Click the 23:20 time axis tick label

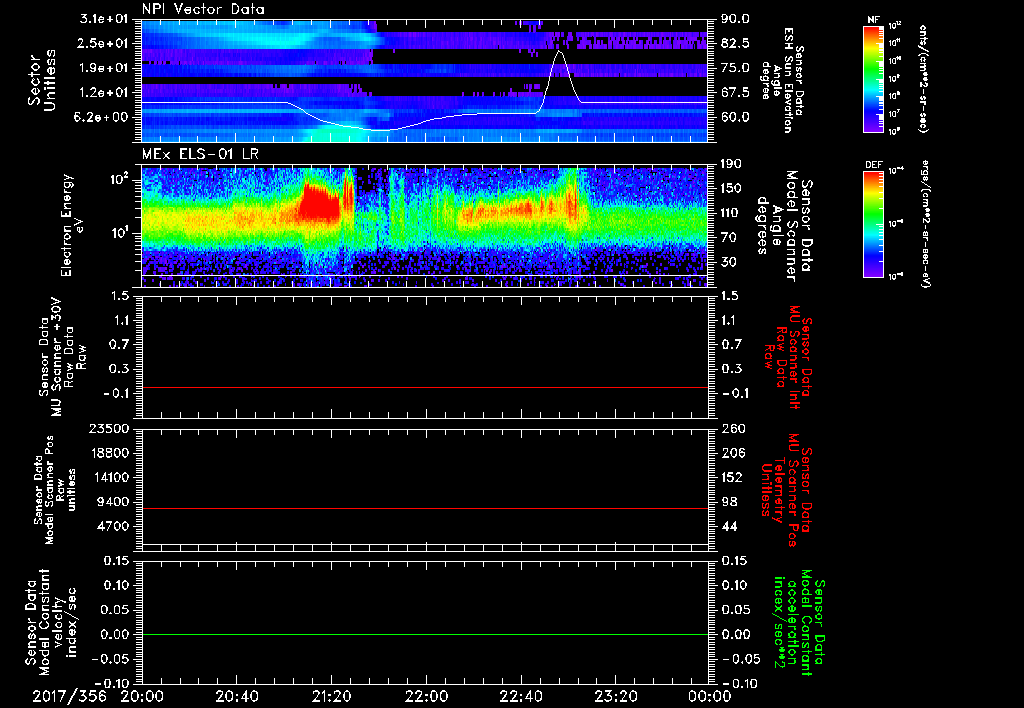pos(615,695)
